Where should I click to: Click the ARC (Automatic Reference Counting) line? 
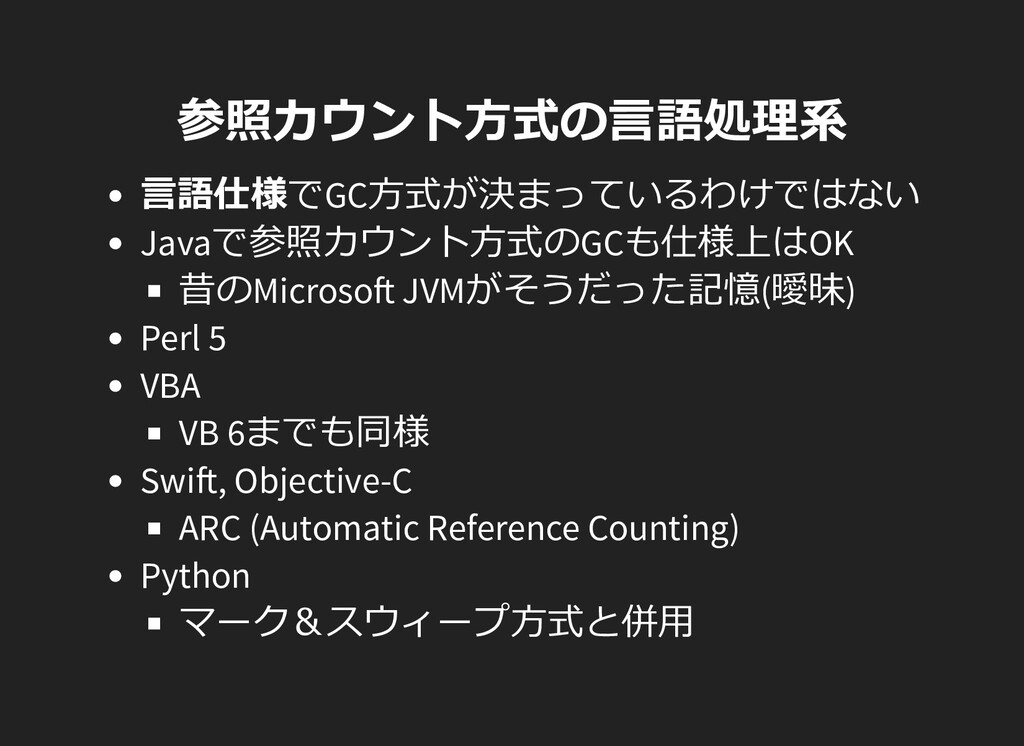[458, 528]
